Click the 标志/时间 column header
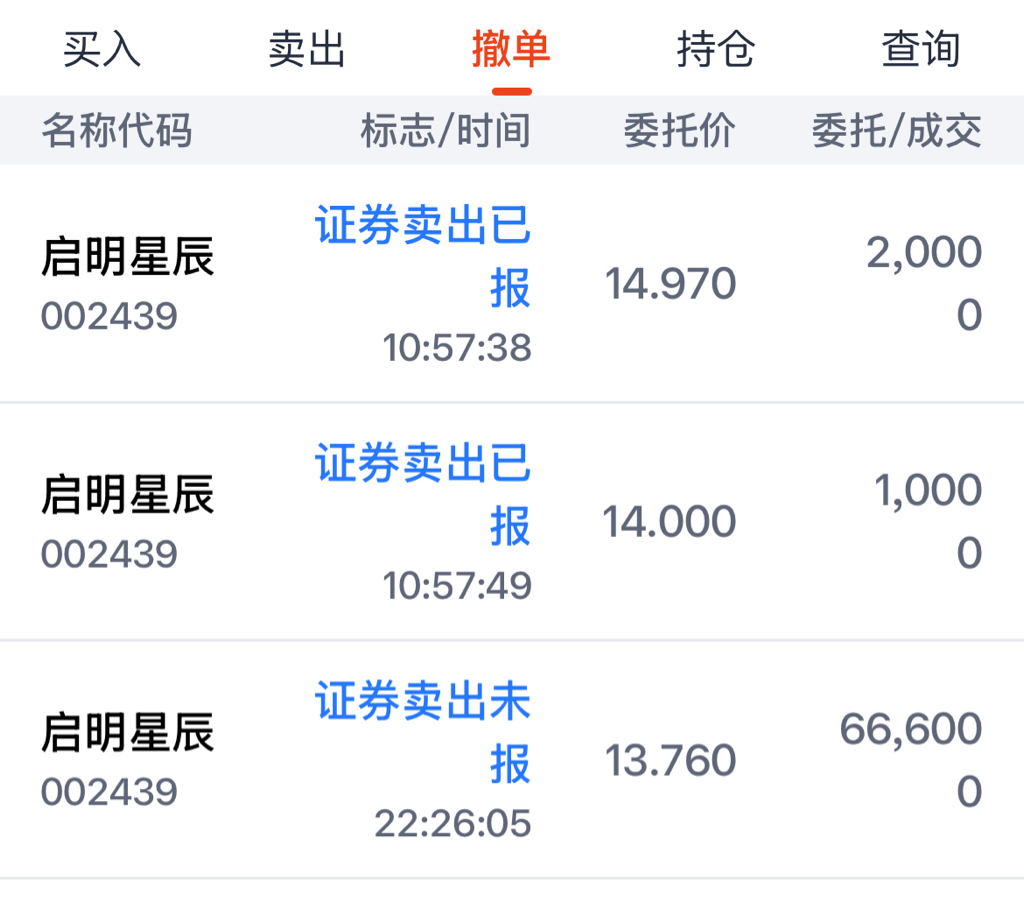Image resolution: width=1024 pixels, height=910 pixels. [445, 130]
